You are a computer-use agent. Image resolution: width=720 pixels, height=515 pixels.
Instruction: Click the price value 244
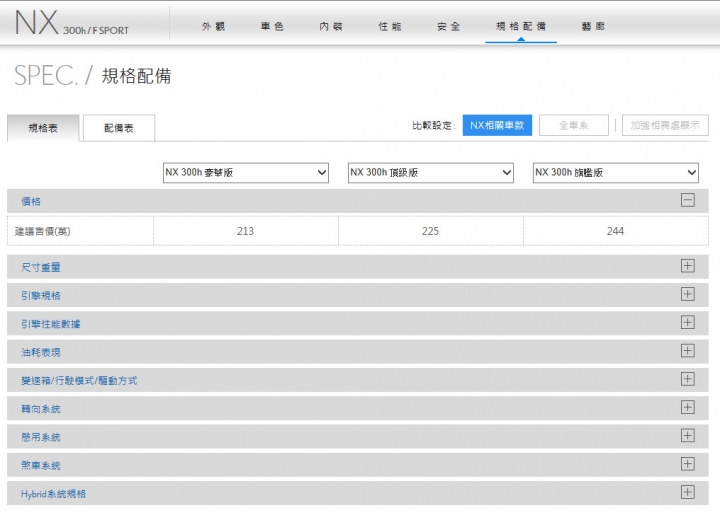coord(615,231)
